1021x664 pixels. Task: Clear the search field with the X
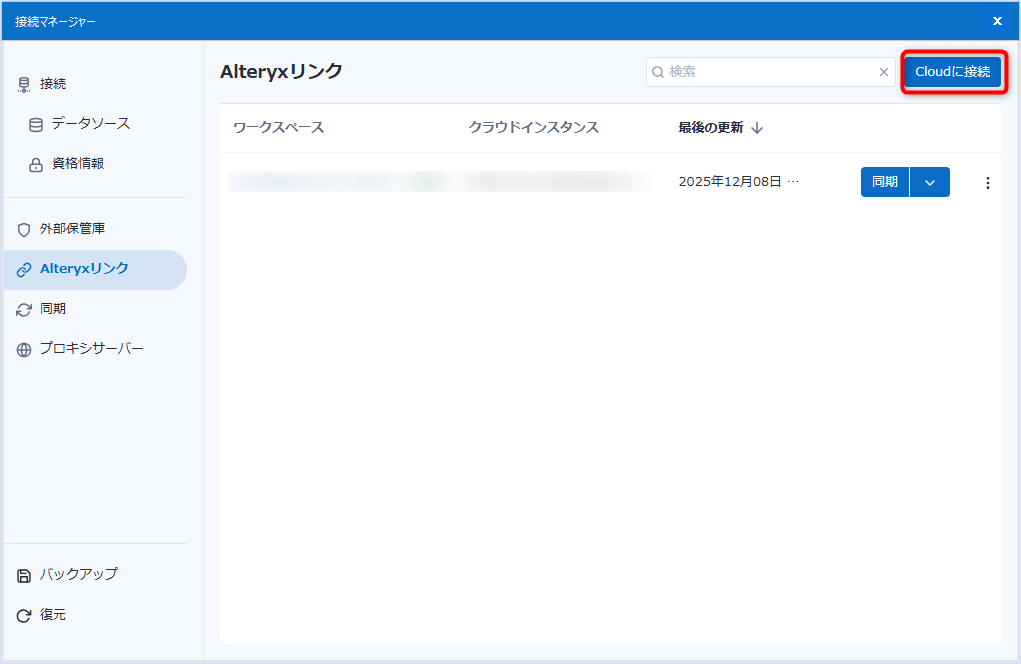(x=883, y=72)
